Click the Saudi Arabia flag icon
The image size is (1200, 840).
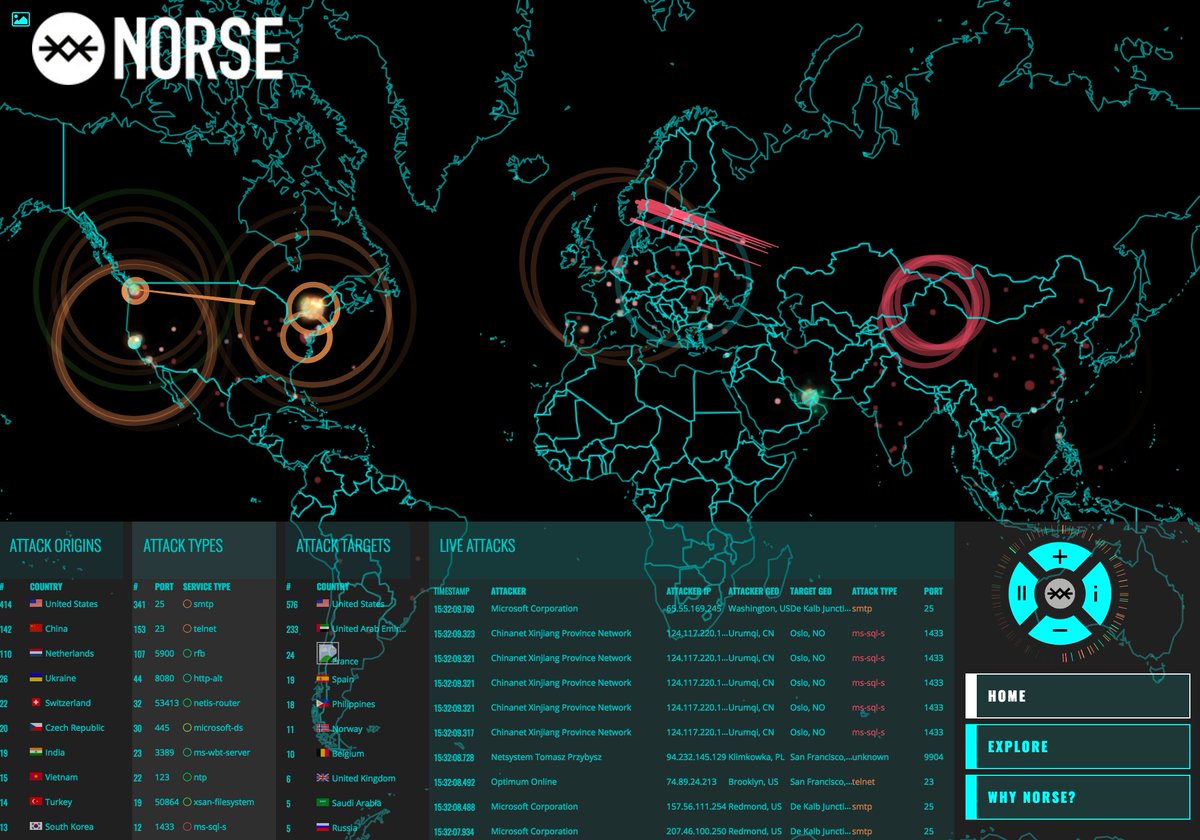[323, 803]
